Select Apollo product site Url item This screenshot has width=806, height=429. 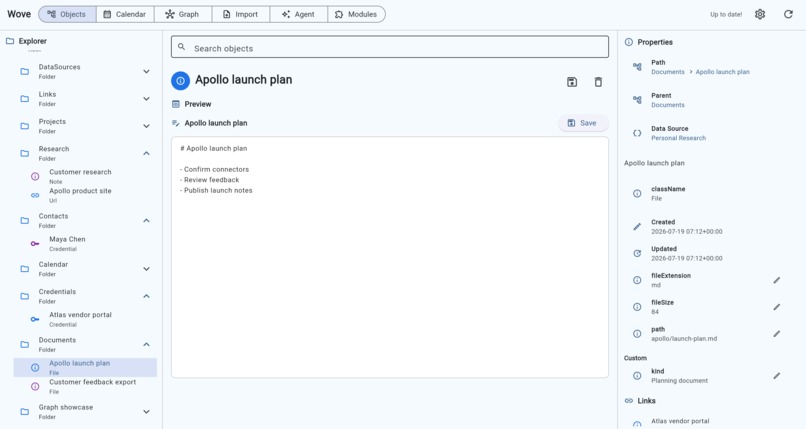point(85,195)
